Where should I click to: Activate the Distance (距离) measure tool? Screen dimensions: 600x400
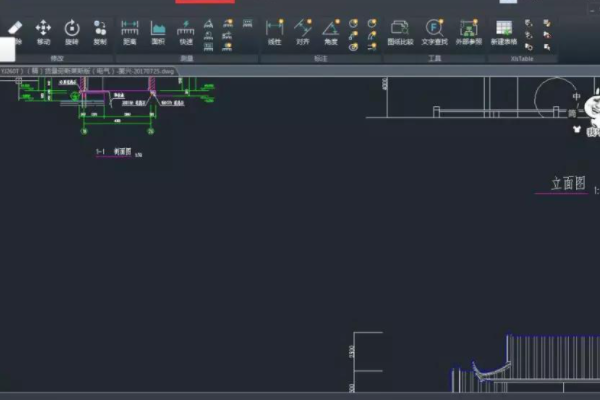(130, 31)
